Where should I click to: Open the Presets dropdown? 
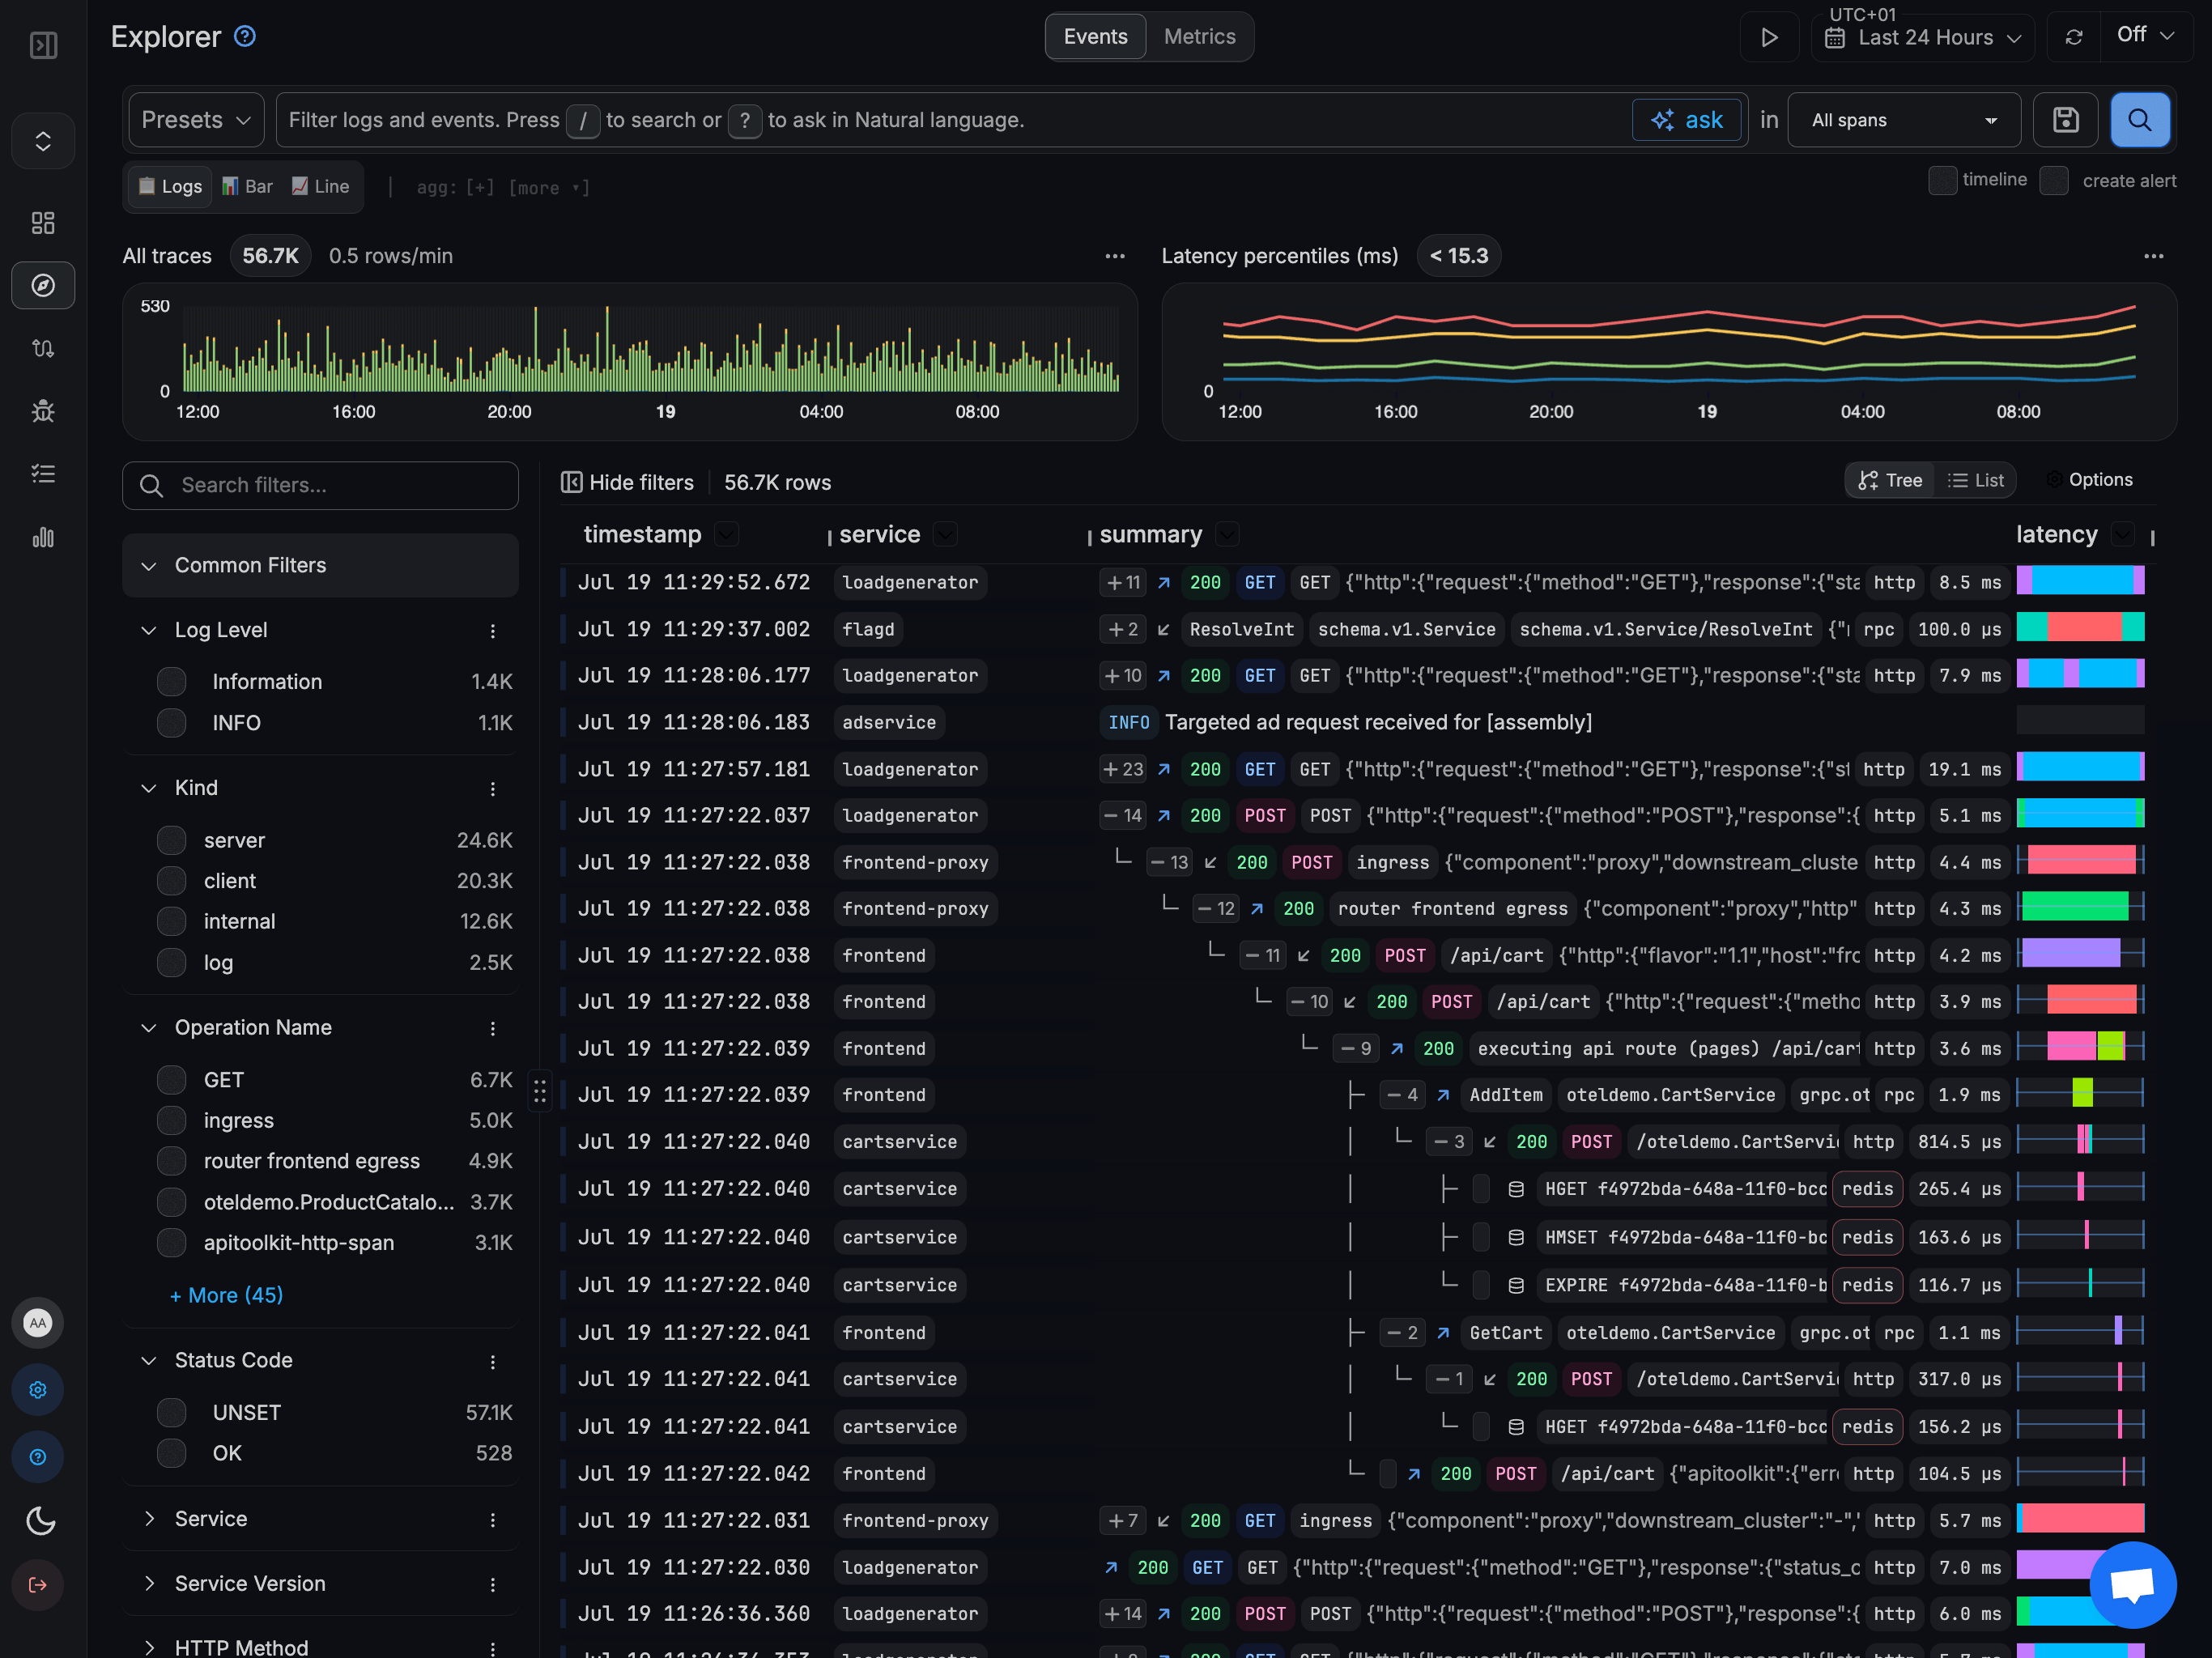(196, 120)
